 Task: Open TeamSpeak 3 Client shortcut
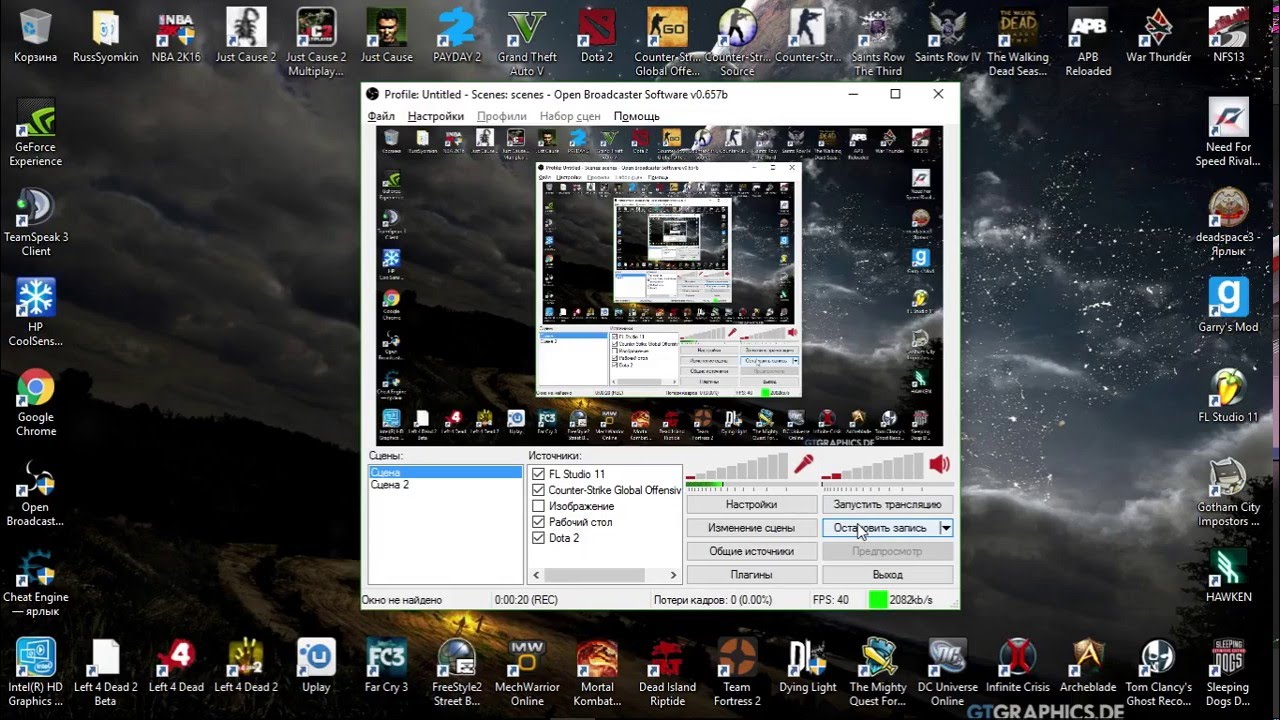click(x=36, y=223)
